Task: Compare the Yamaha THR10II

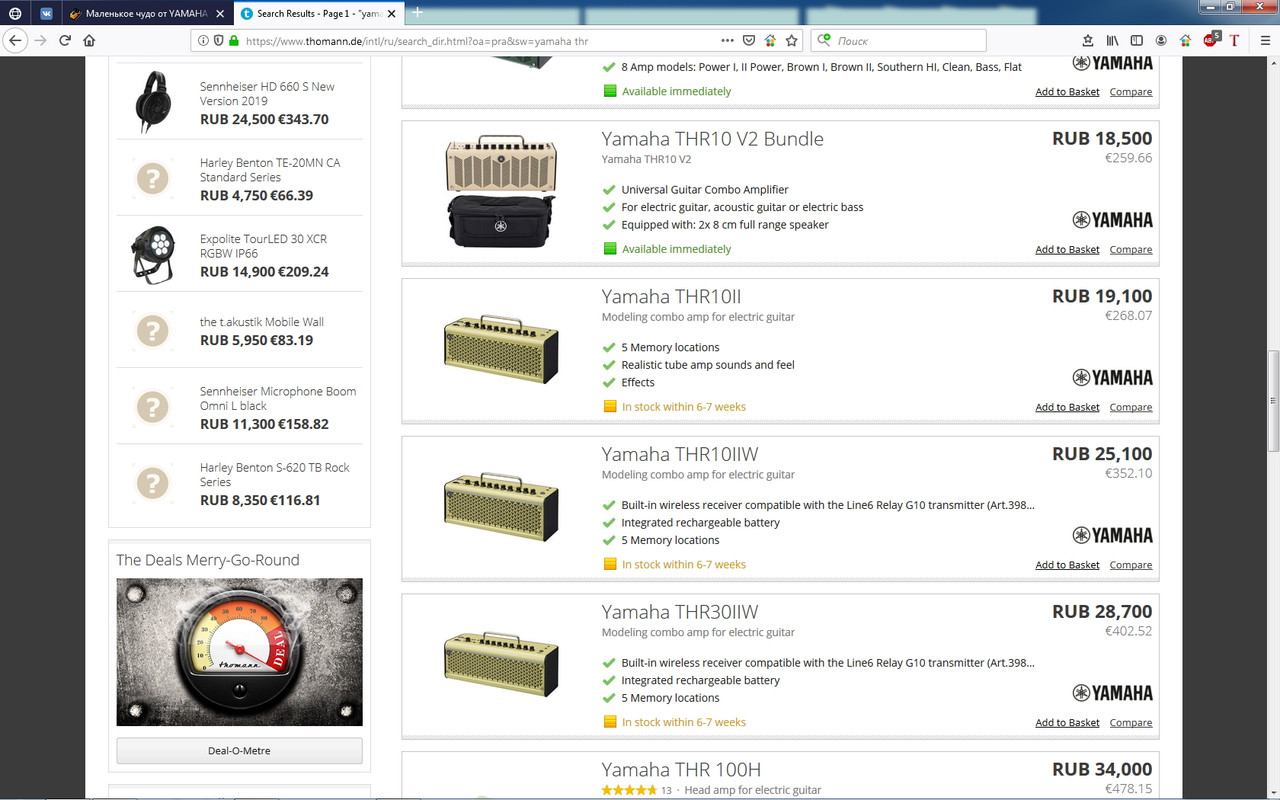Action: coord(1131,407)
